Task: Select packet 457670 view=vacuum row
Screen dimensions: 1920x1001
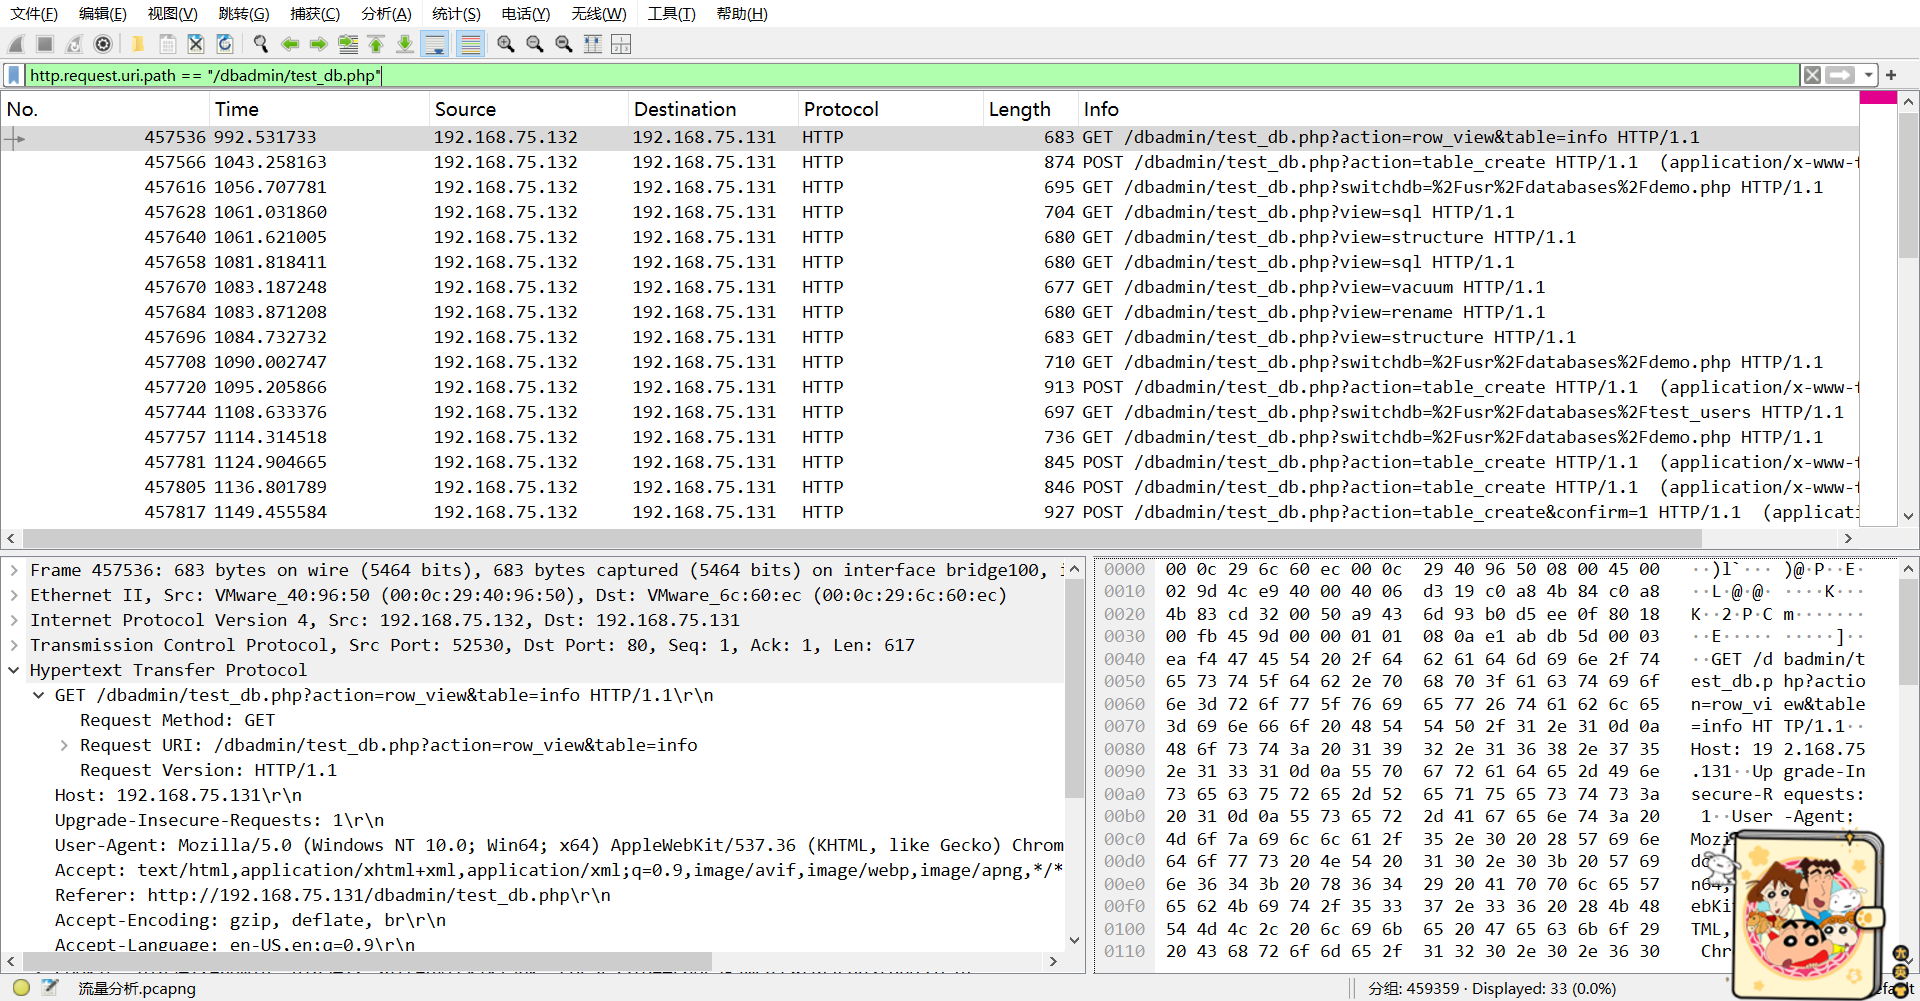Action: click(930, 287)
